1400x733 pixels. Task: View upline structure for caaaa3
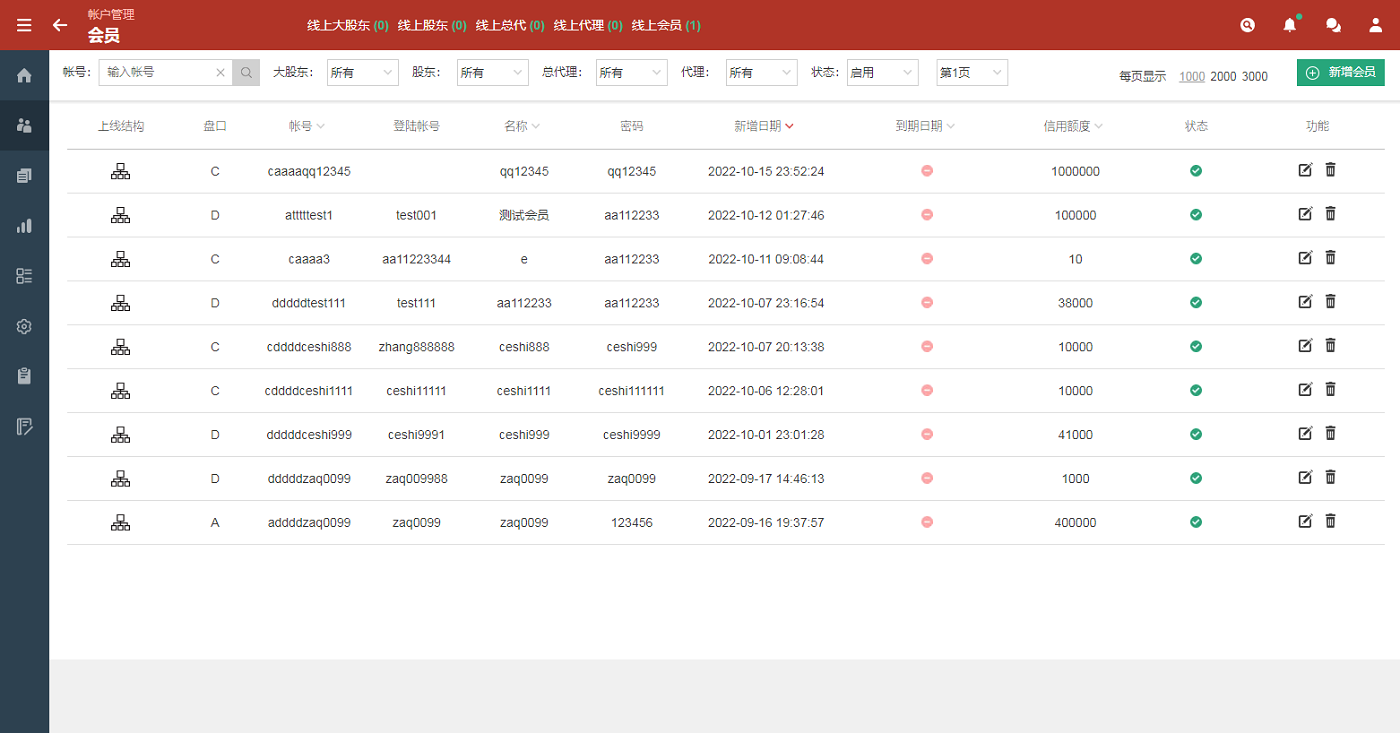[x=120, y=259]
